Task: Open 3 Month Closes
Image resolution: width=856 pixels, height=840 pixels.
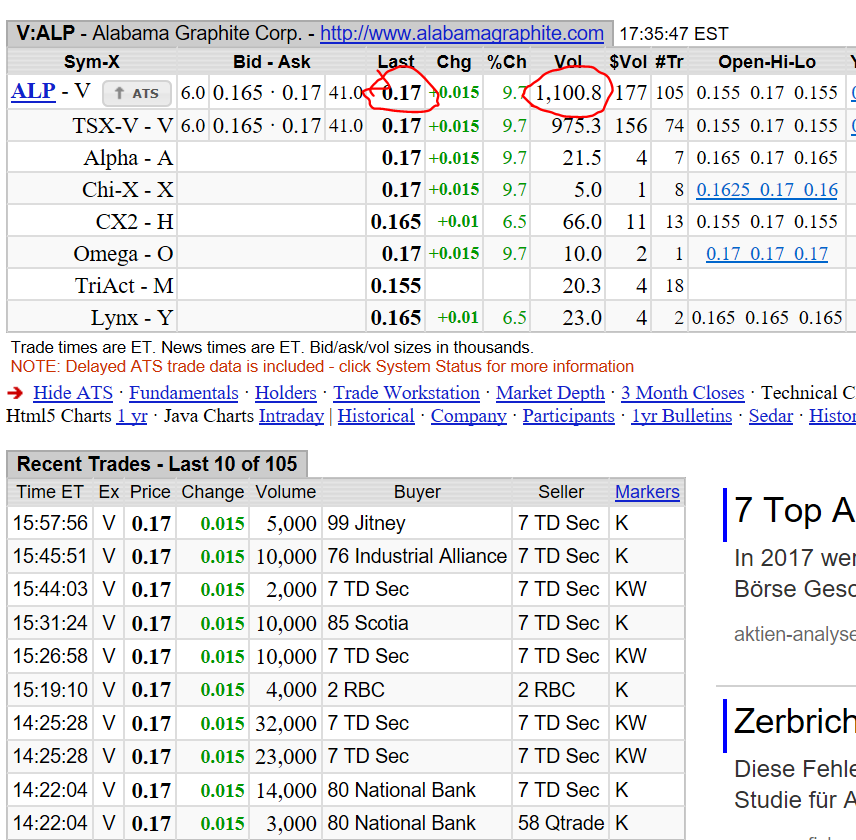Action: [x=682, y=393]
